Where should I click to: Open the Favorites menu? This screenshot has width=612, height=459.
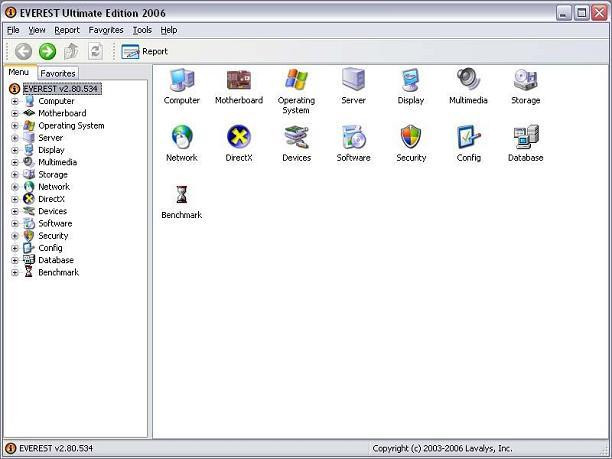coord(106,30)
